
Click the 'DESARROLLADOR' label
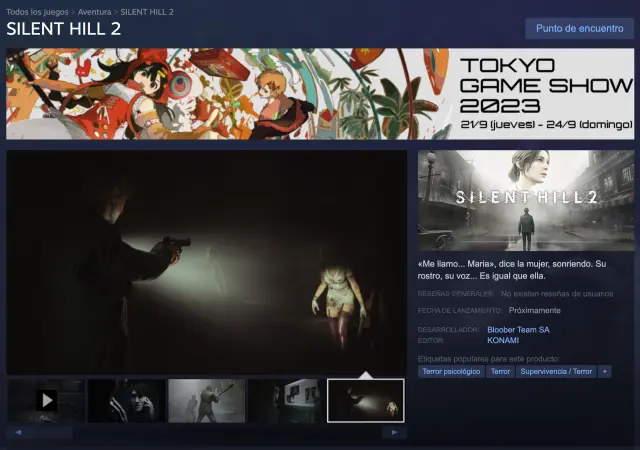pyautogui.click(x=448, y=330)
